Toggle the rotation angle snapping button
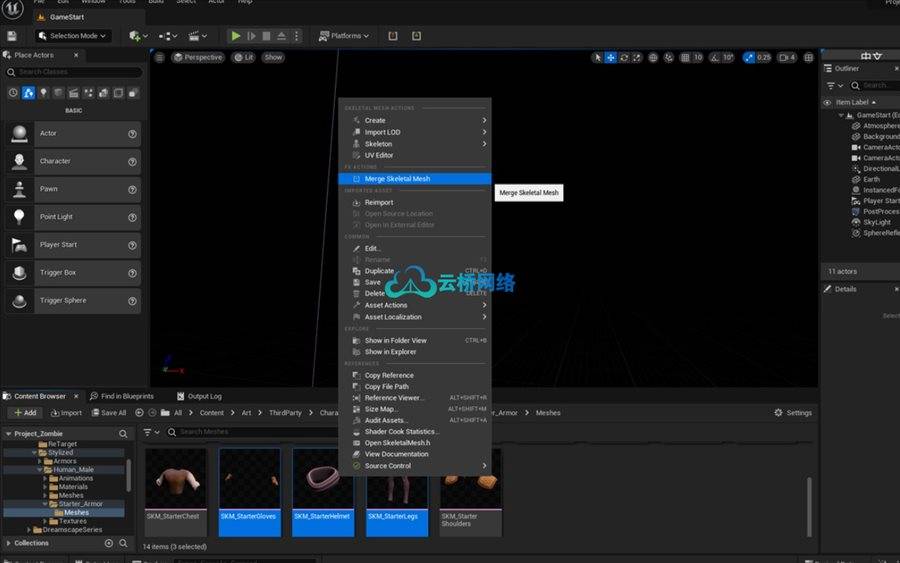This screenshot has width=900, height=563. 712,57
